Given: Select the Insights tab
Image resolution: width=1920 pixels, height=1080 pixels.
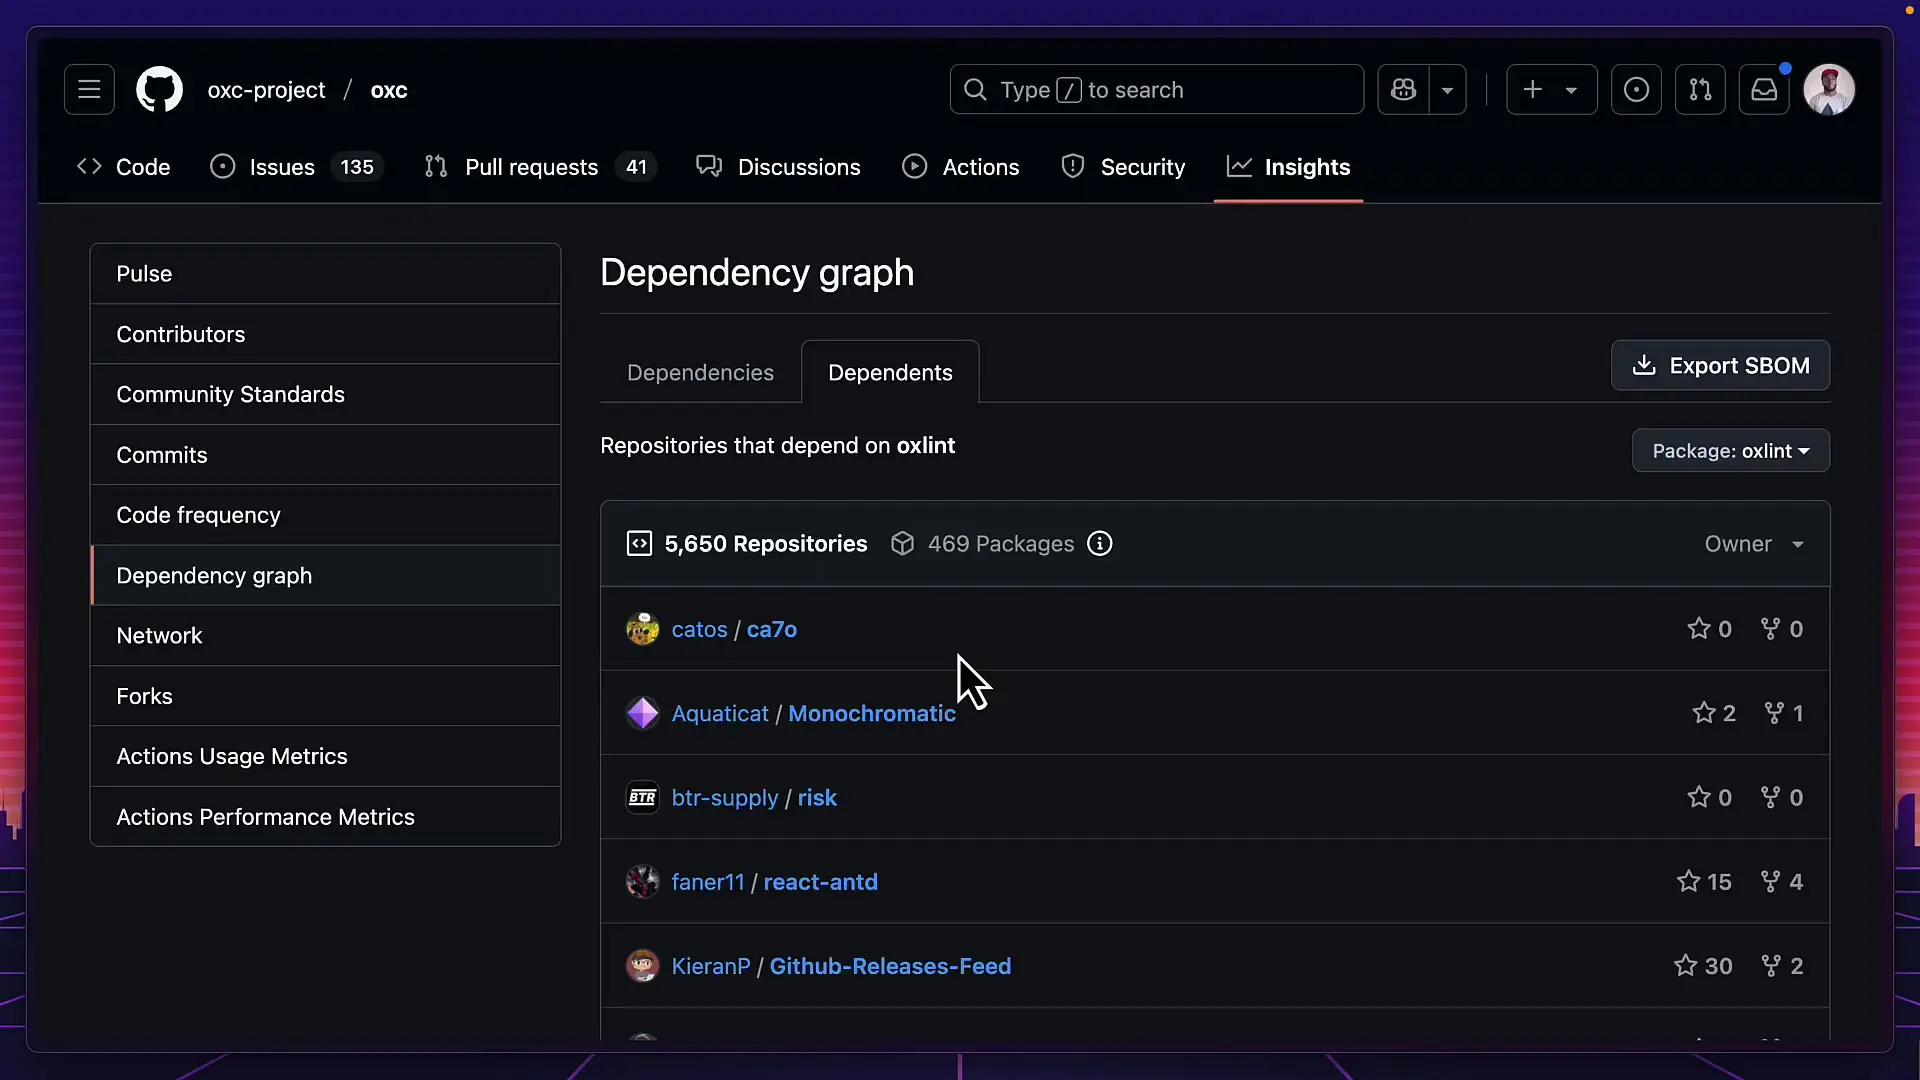Looking at the screenshot, I should click(1288, 167).
